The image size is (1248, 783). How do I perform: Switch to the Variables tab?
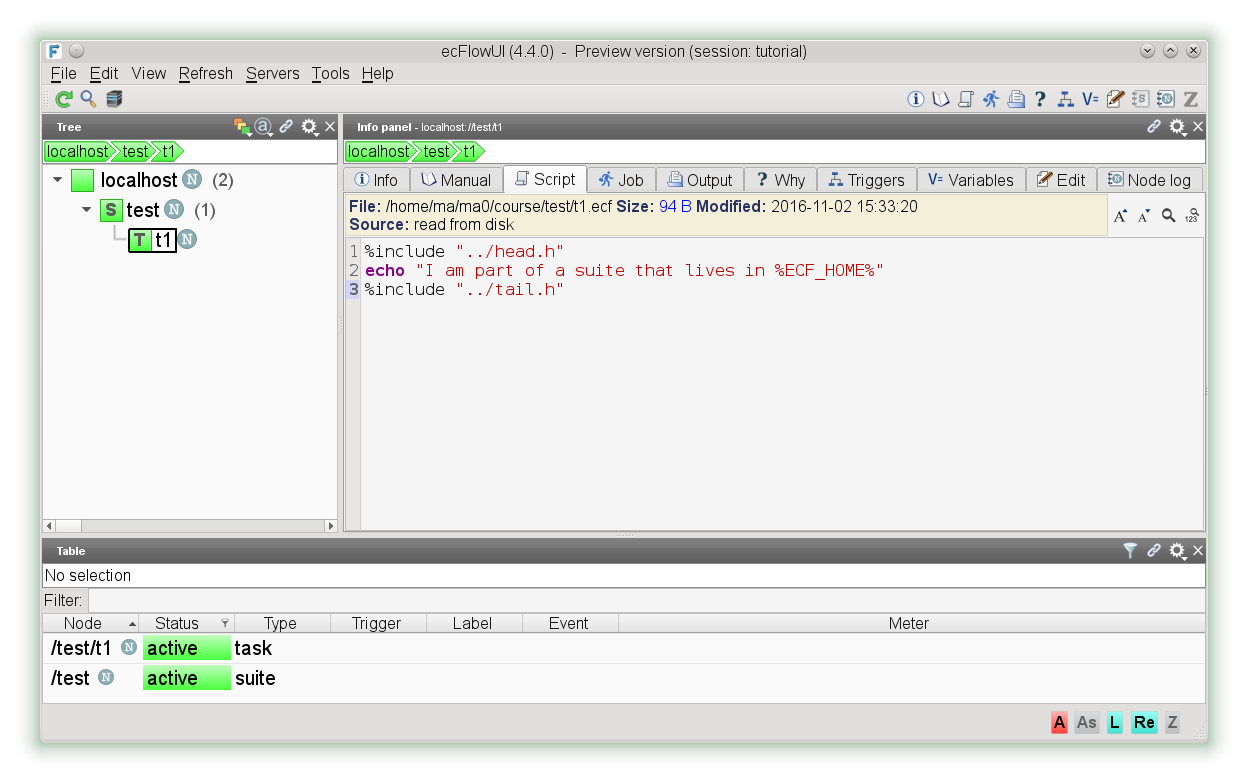[969, 180]
